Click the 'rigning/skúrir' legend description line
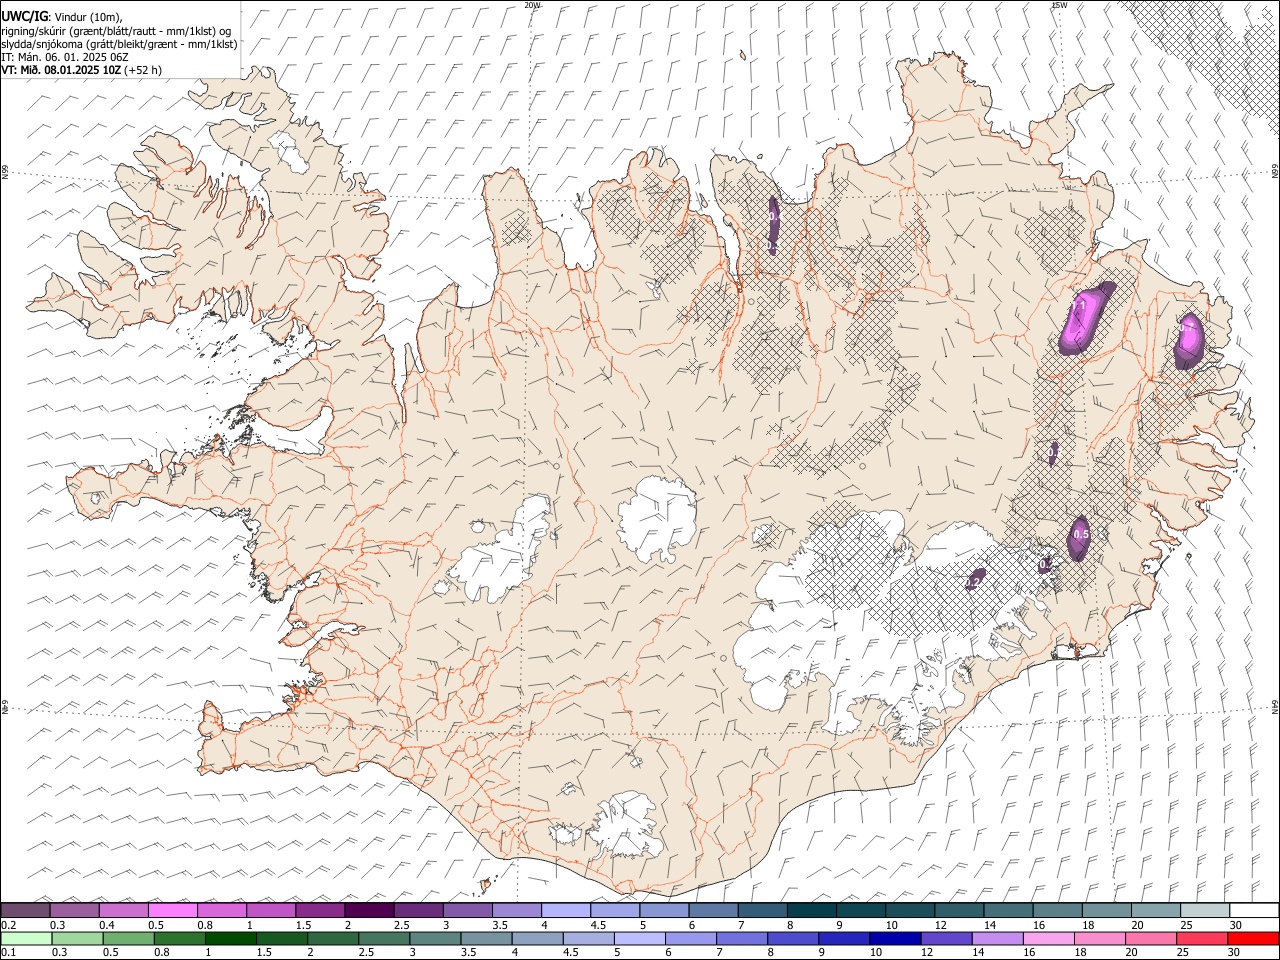1280x960 pixels. pyautogui.click(x=116, y=30)
